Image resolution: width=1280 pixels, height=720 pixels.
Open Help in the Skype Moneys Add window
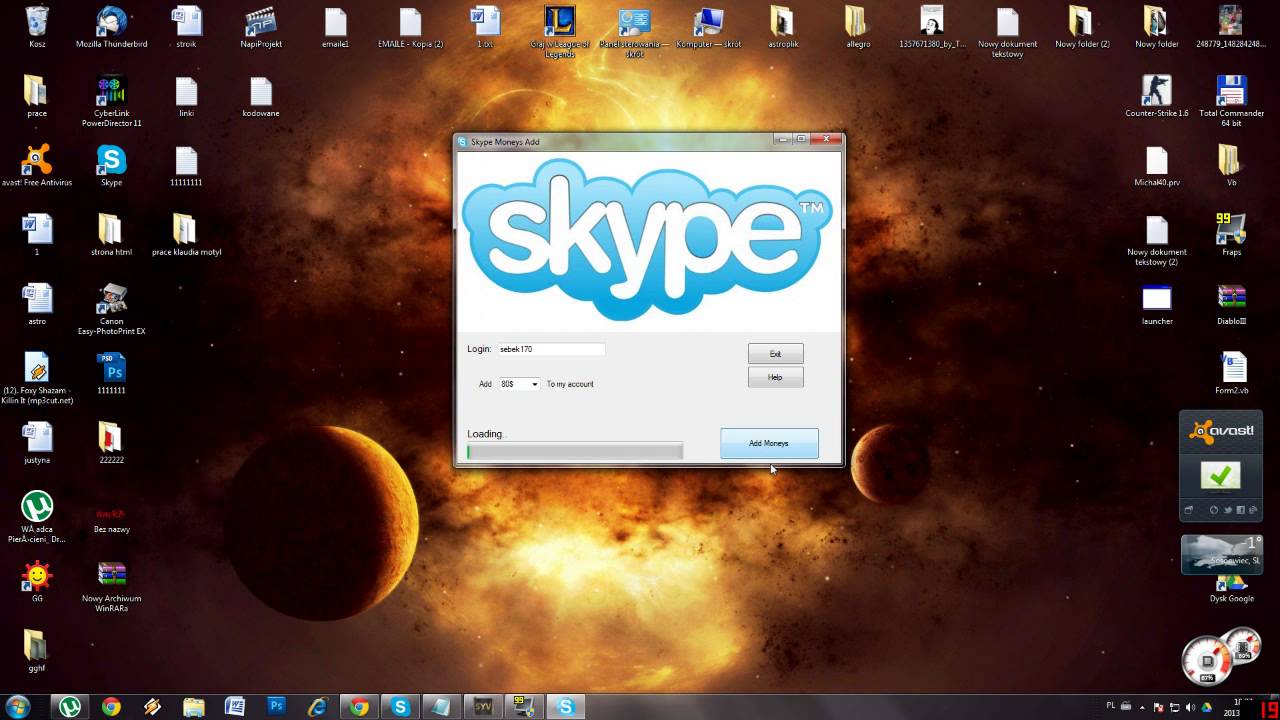click(x=775, y=377)
